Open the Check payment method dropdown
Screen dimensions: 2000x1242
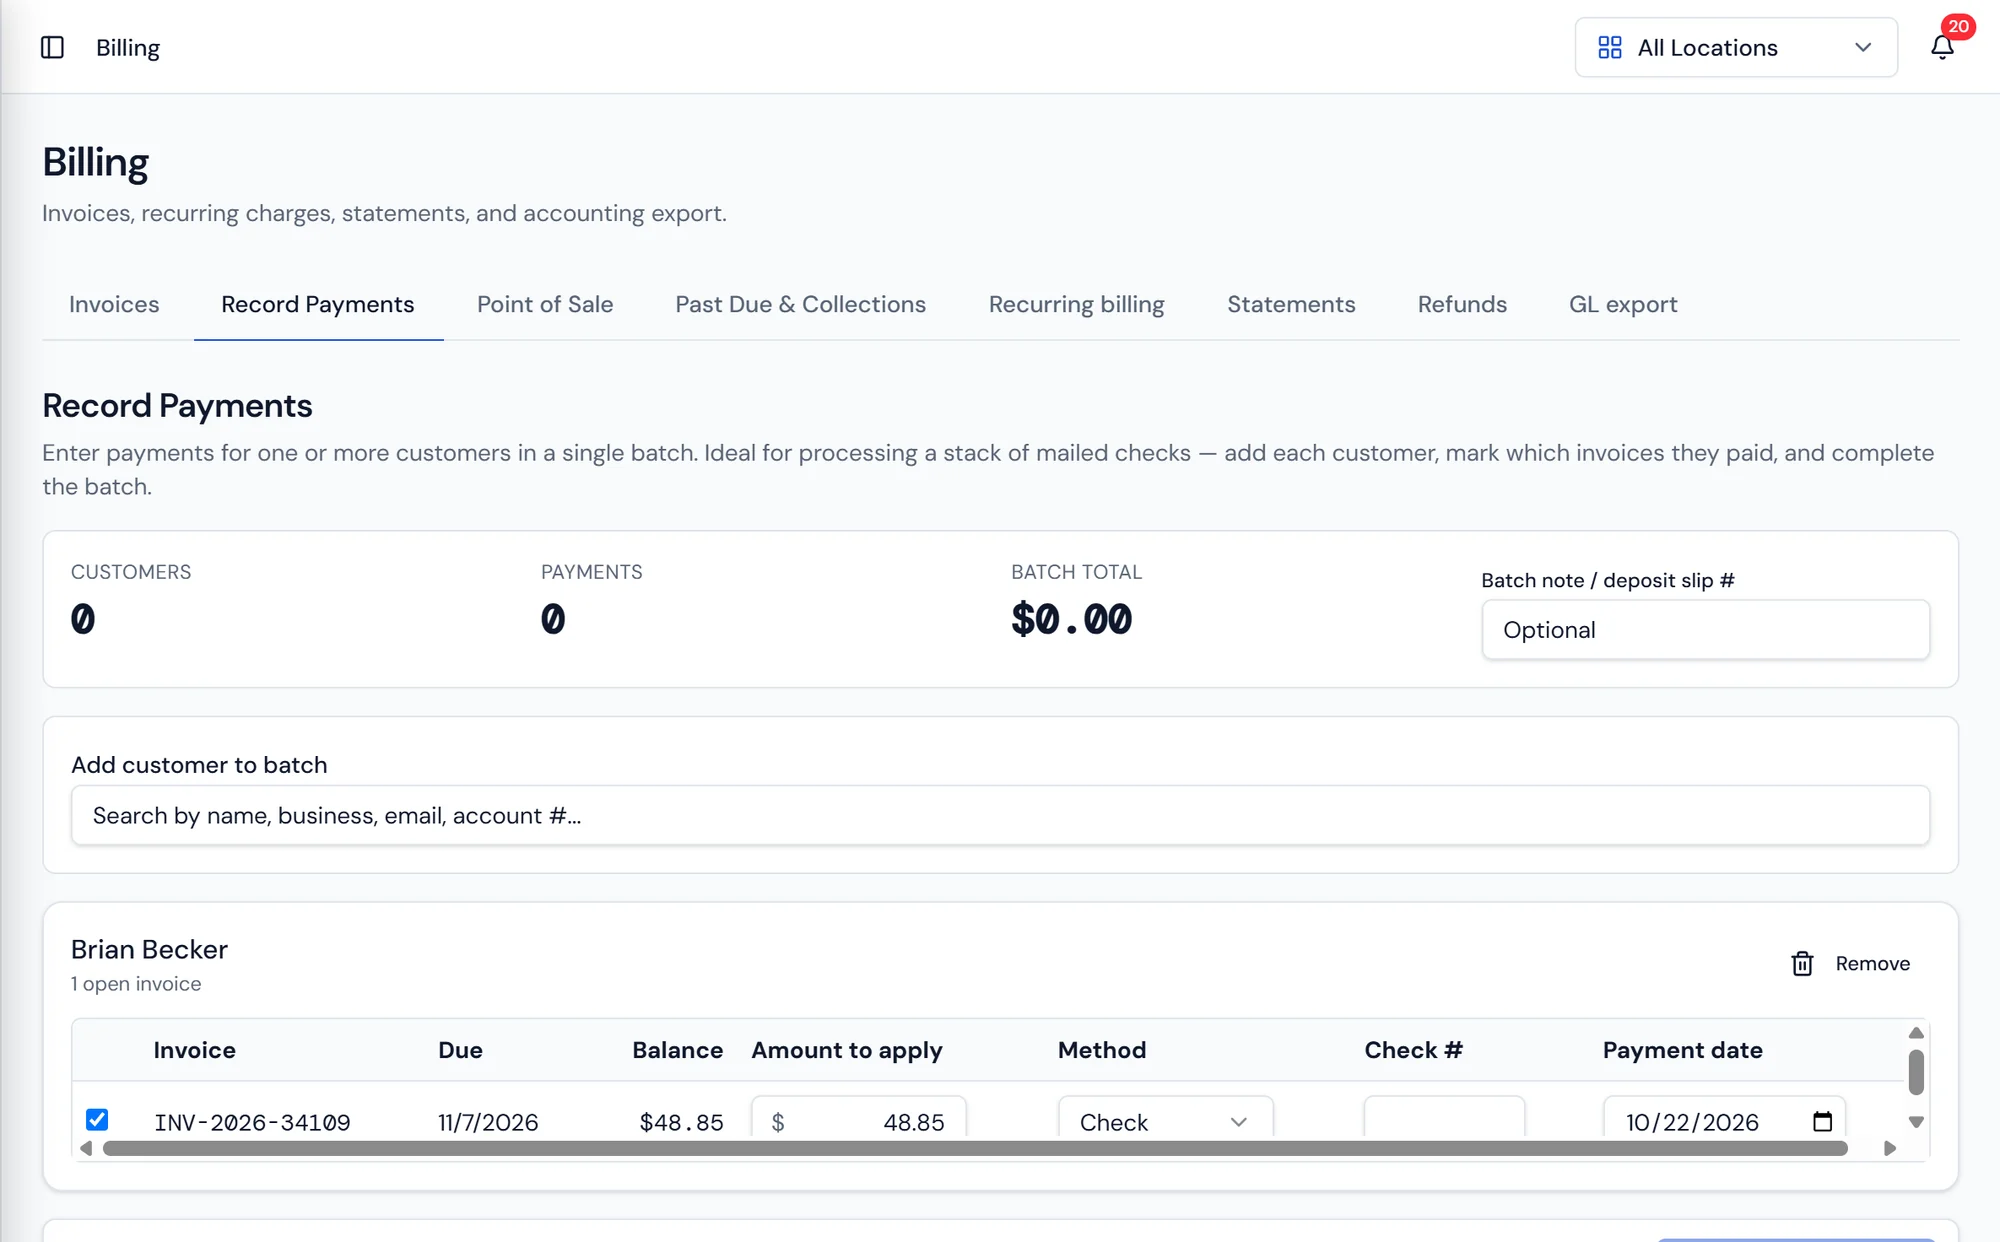[x=1165, y=1119]
